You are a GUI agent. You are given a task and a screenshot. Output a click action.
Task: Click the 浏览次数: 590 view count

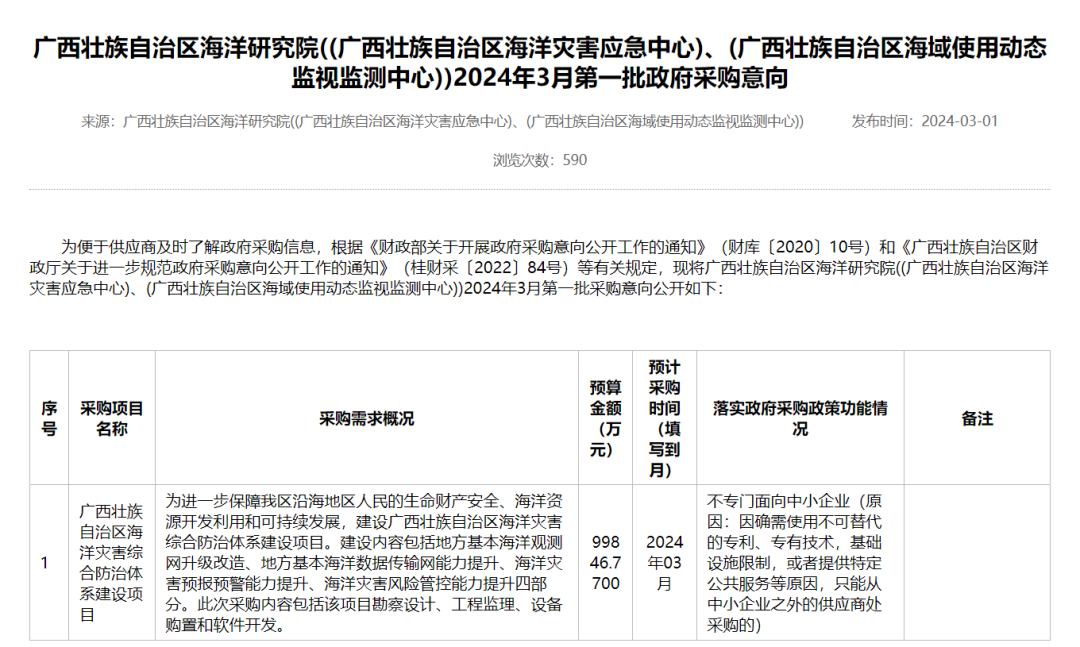[540, 160]
